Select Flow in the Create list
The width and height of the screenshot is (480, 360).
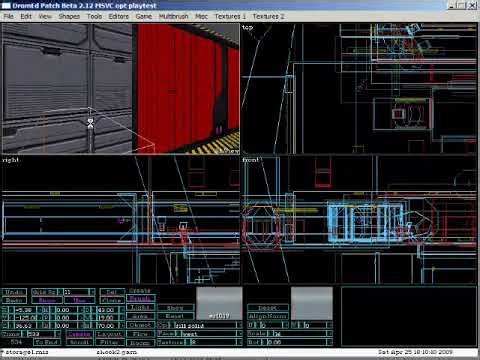[140, 334]
